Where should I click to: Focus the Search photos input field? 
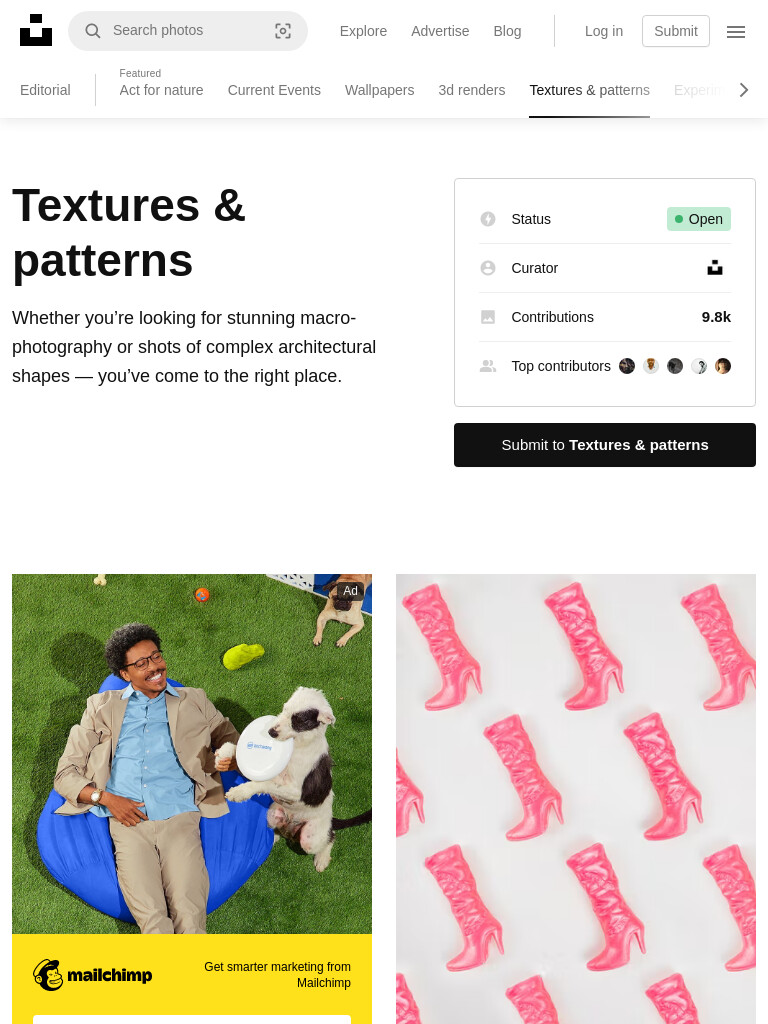point(188,31)
